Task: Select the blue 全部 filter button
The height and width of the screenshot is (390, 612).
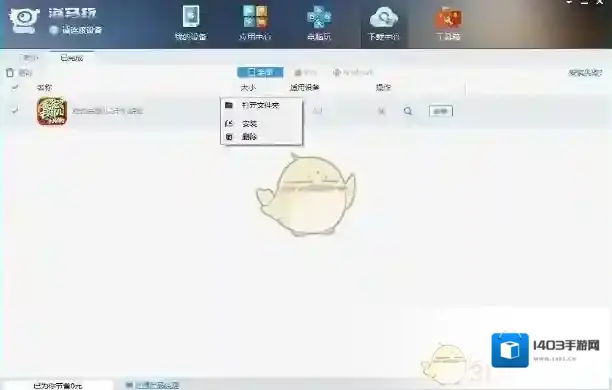Action: (x=260, y=72)
